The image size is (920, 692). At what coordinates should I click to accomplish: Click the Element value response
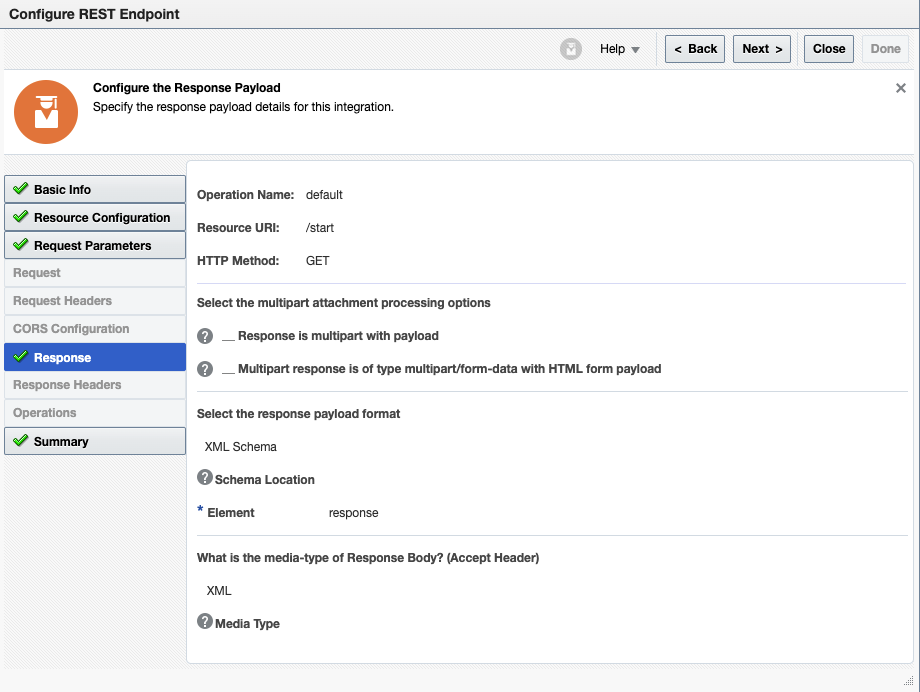tap(353, 513)
